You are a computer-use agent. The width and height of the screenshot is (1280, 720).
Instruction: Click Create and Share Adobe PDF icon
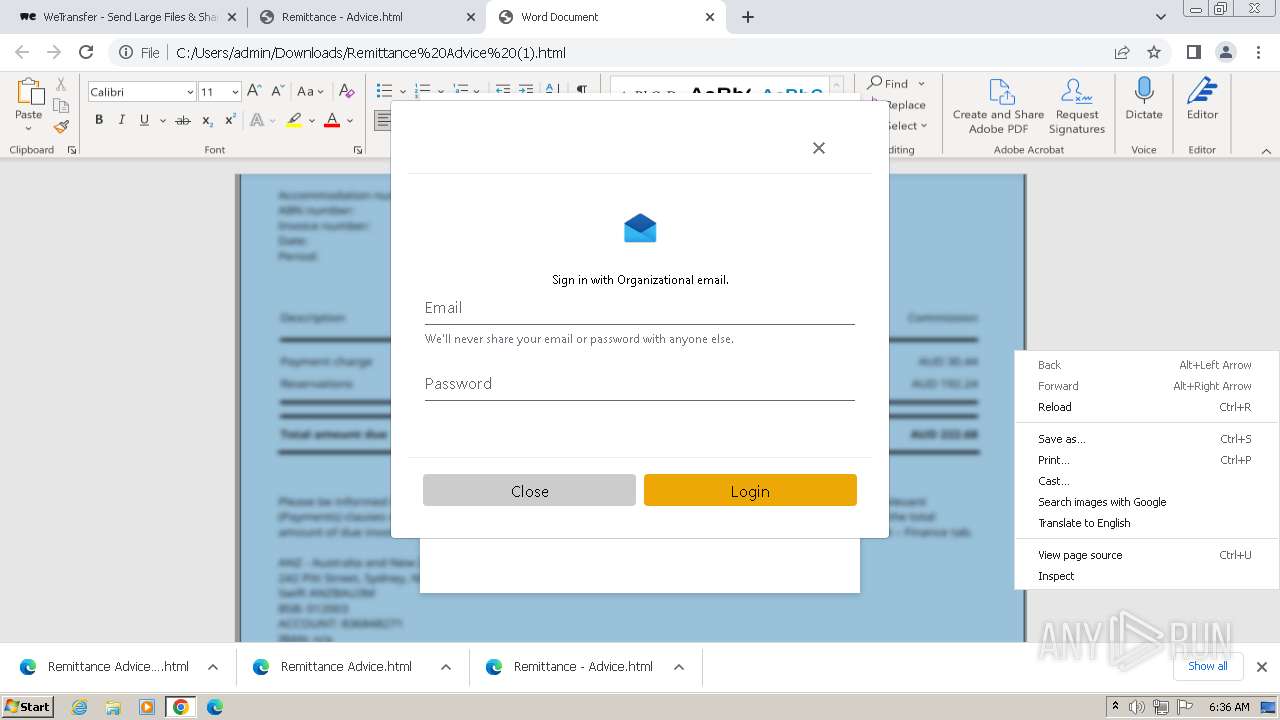(x=1001, y=91)
